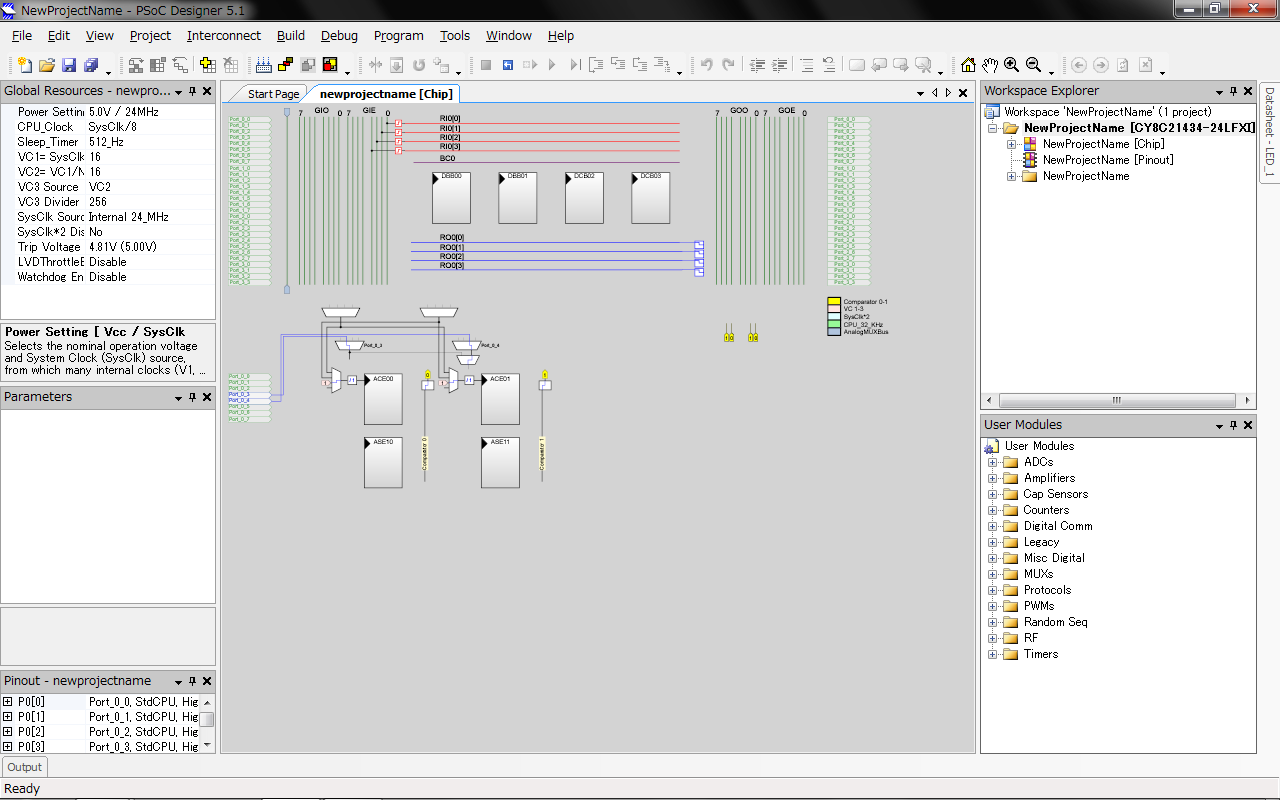Viewport: 1280px width, 800px height.
Task: Select the DBB00 digital block
Action: pyautogui.click(x=451, y=198)
